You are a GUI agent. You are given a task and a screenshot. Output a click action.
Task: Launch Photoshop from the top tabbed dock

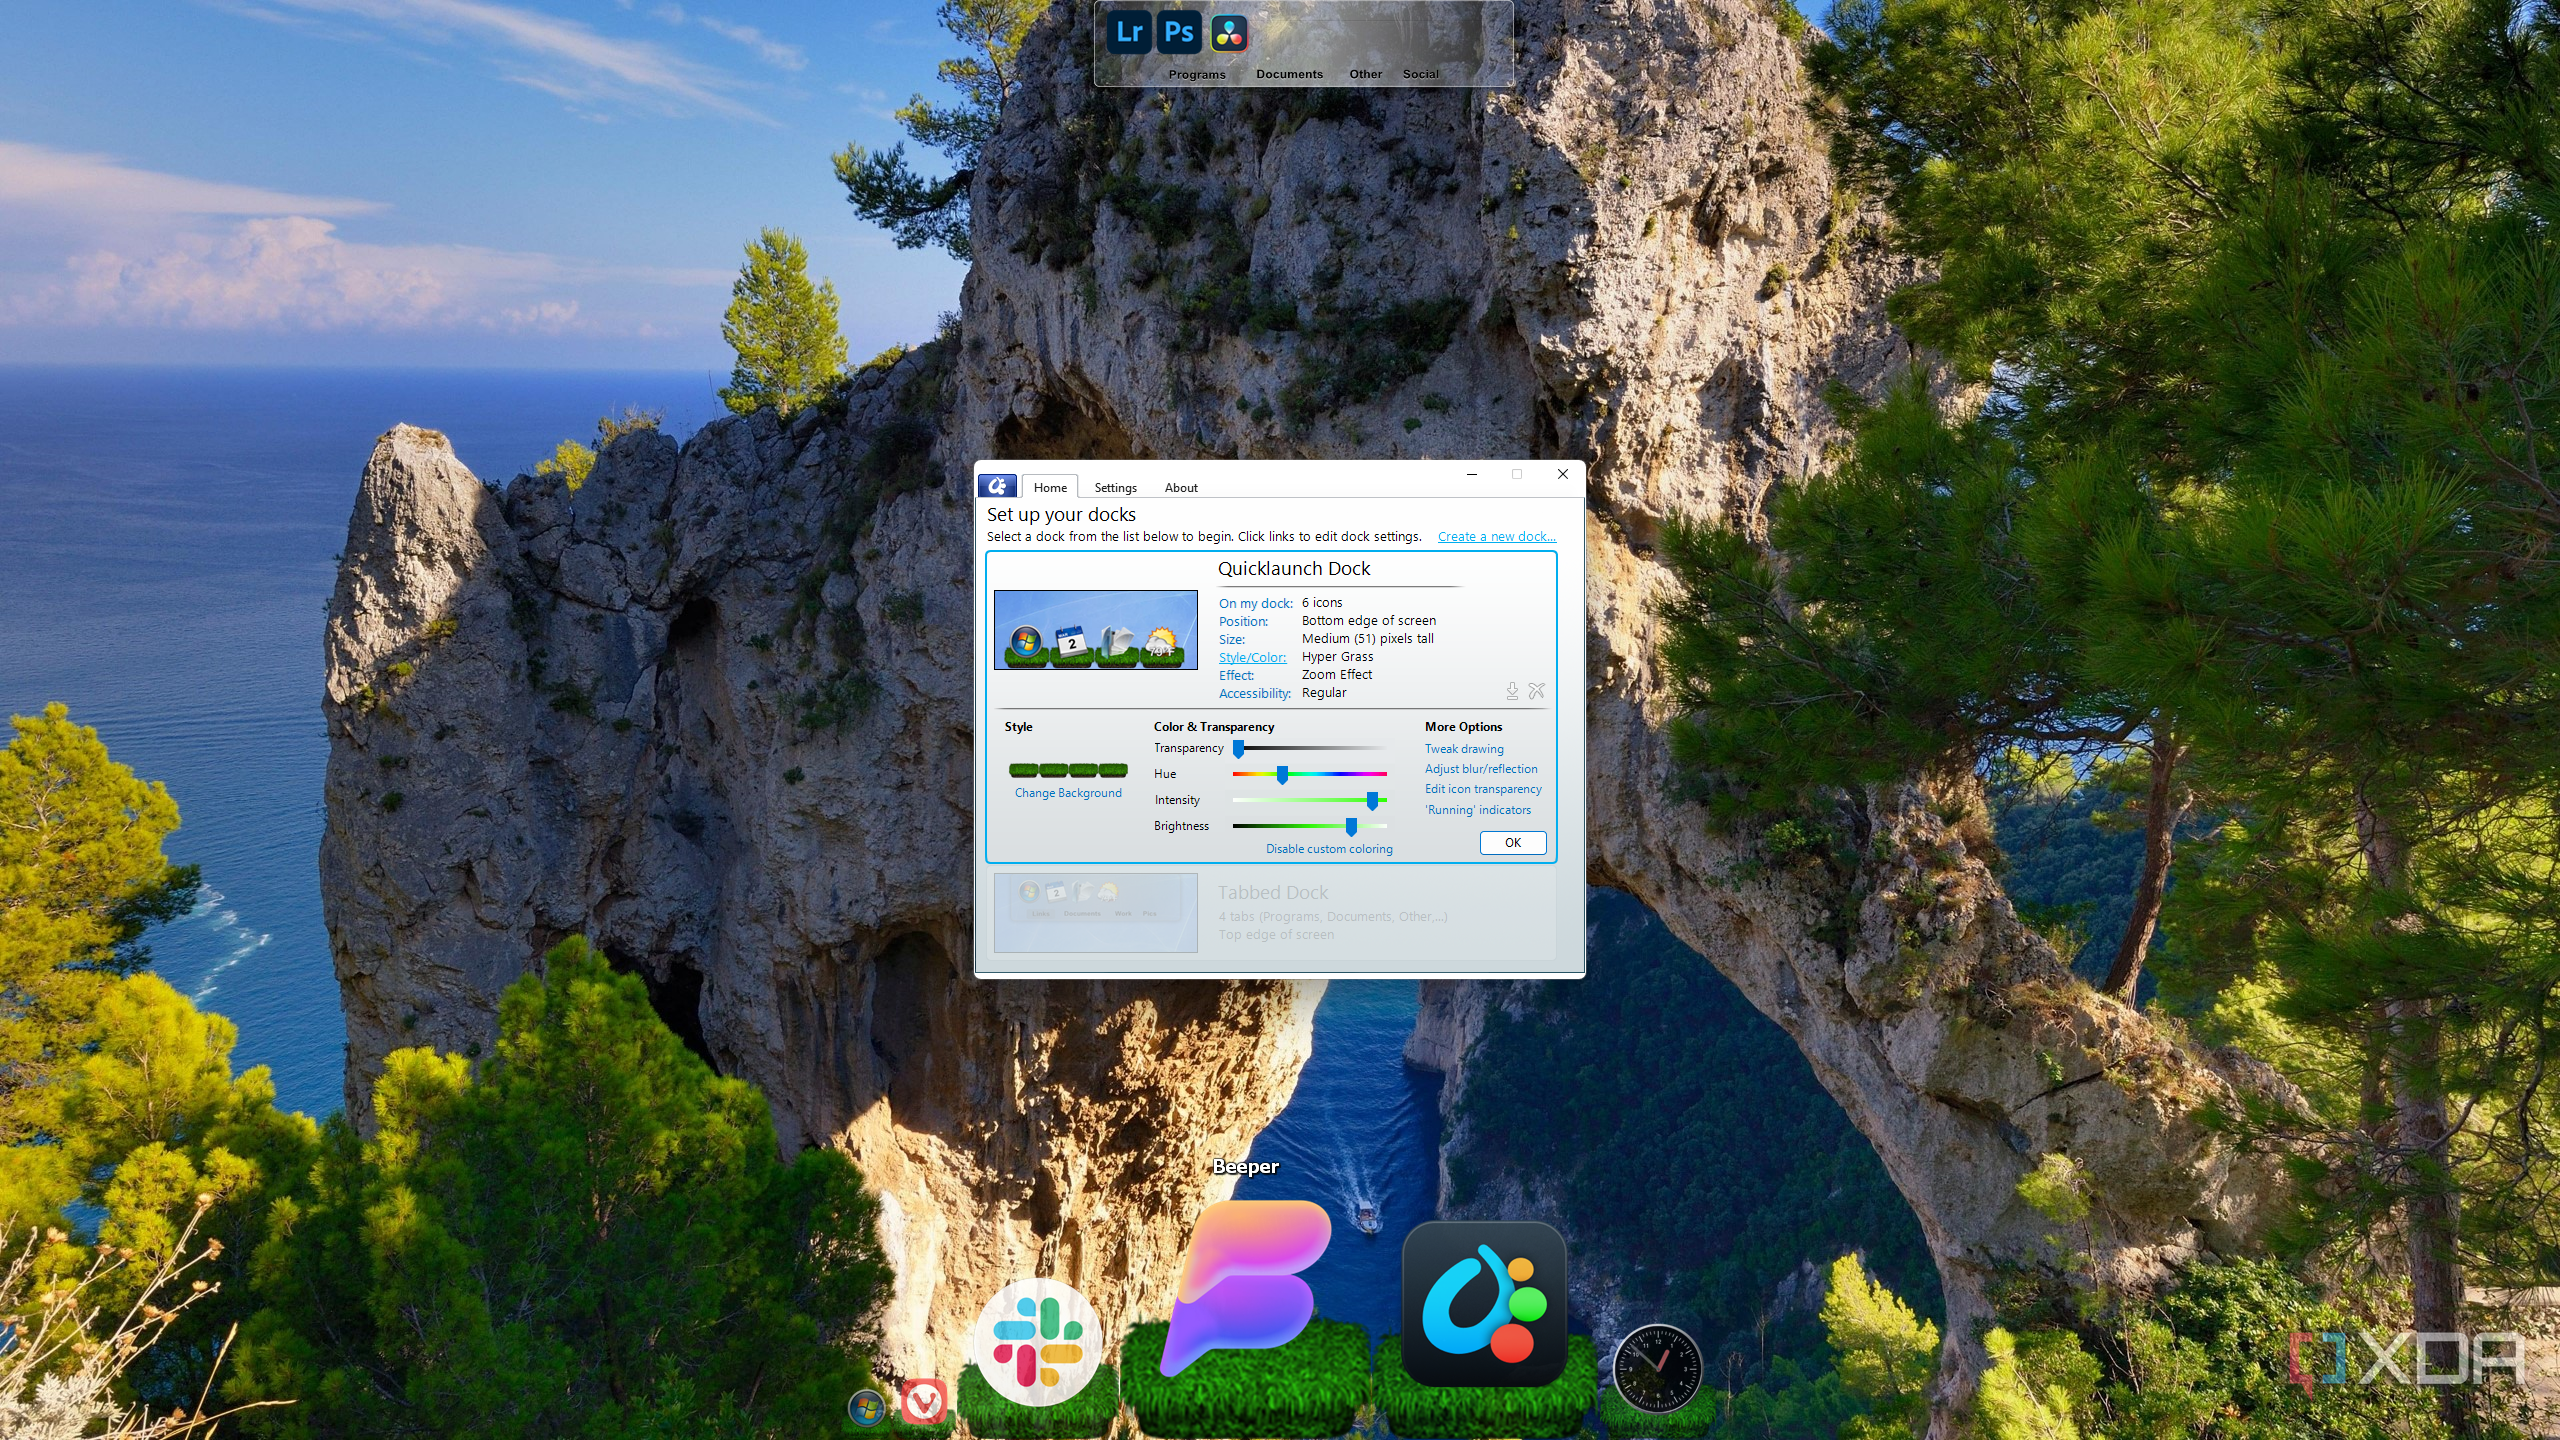click(x=1179, y=32)
